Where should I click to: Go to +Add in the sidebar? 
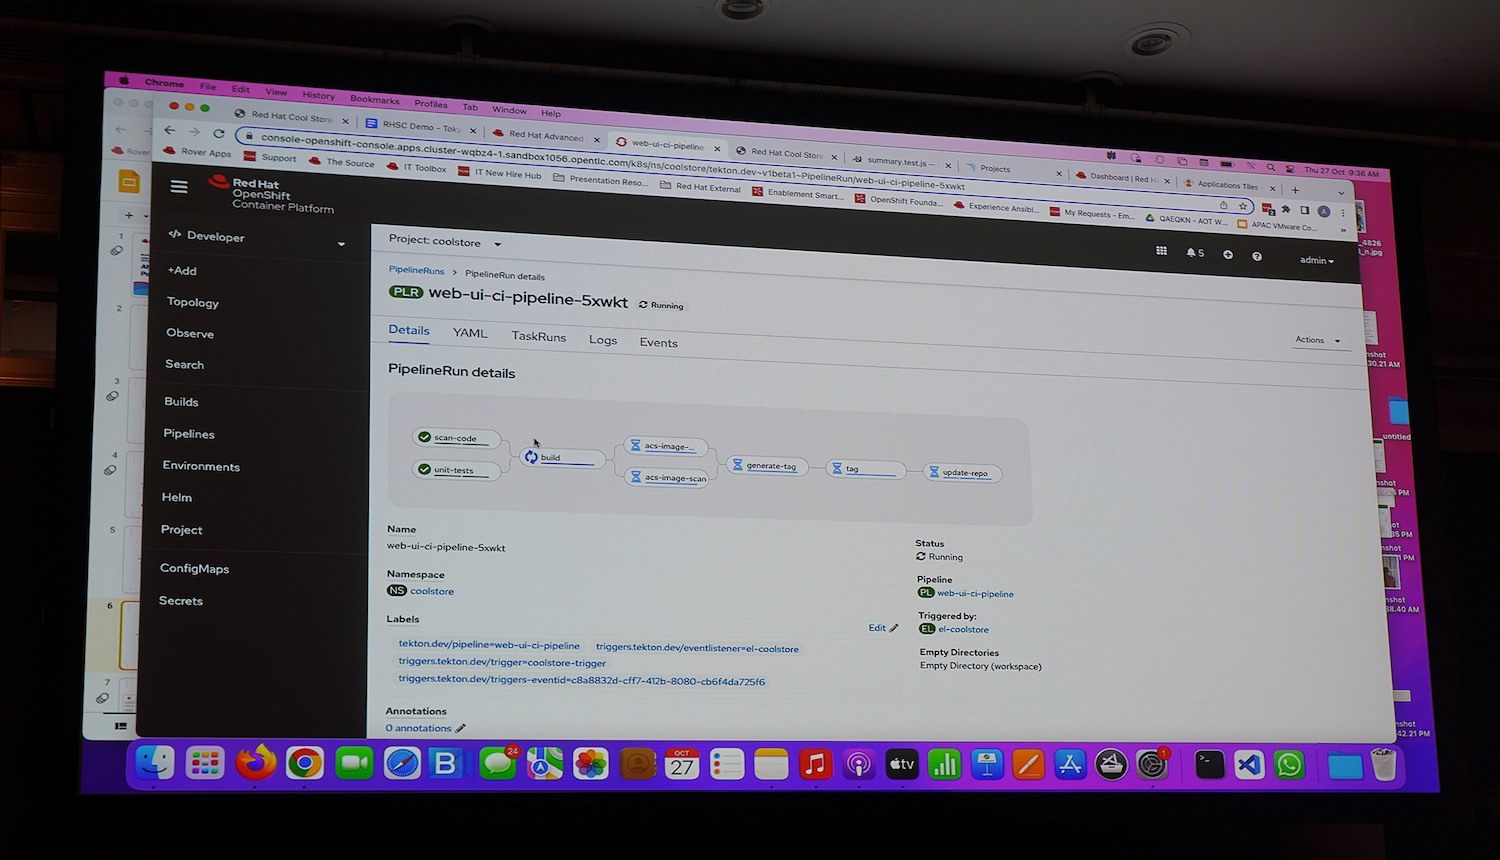(182, 270)
